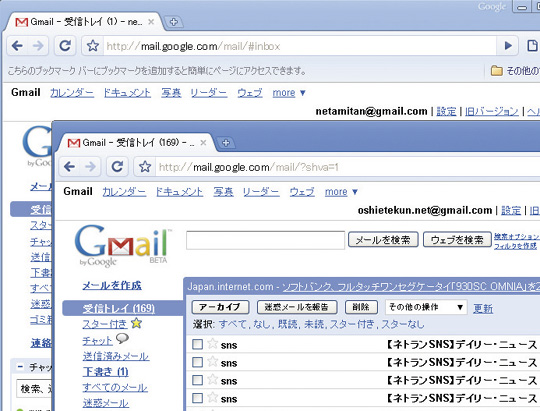The image size is (540, 411).
Task: Open 設定 beside oshietekun.net@gmail.com
Action: (x=511, y=210)
